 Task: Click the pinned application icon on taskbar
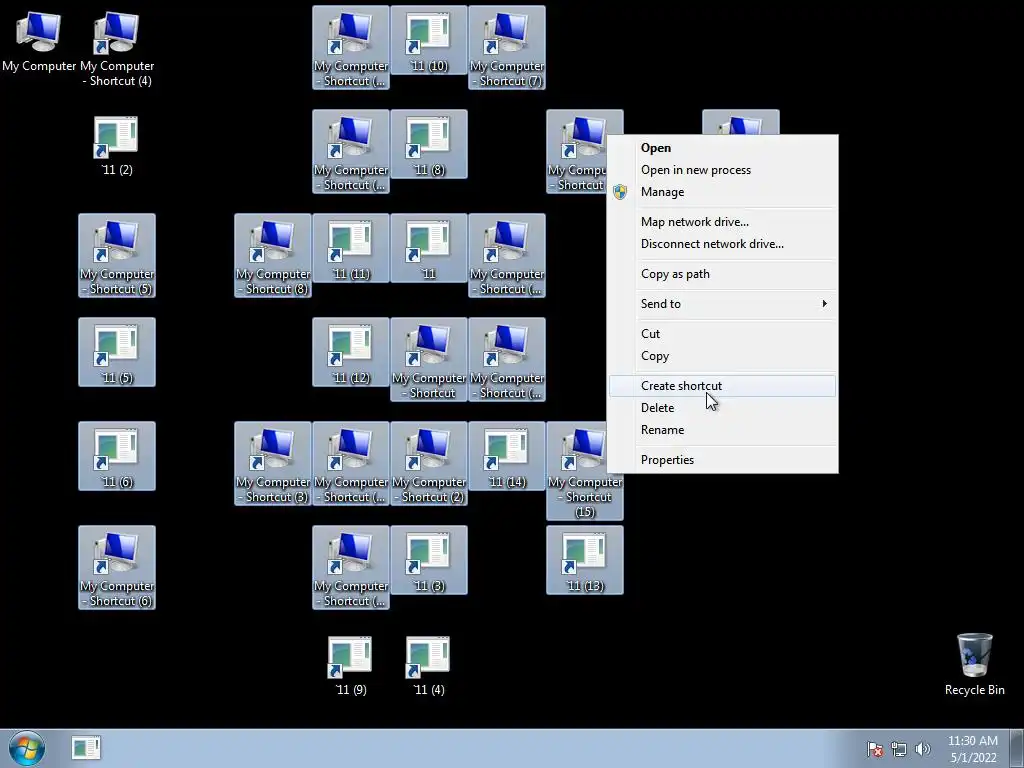click(86, 748)
